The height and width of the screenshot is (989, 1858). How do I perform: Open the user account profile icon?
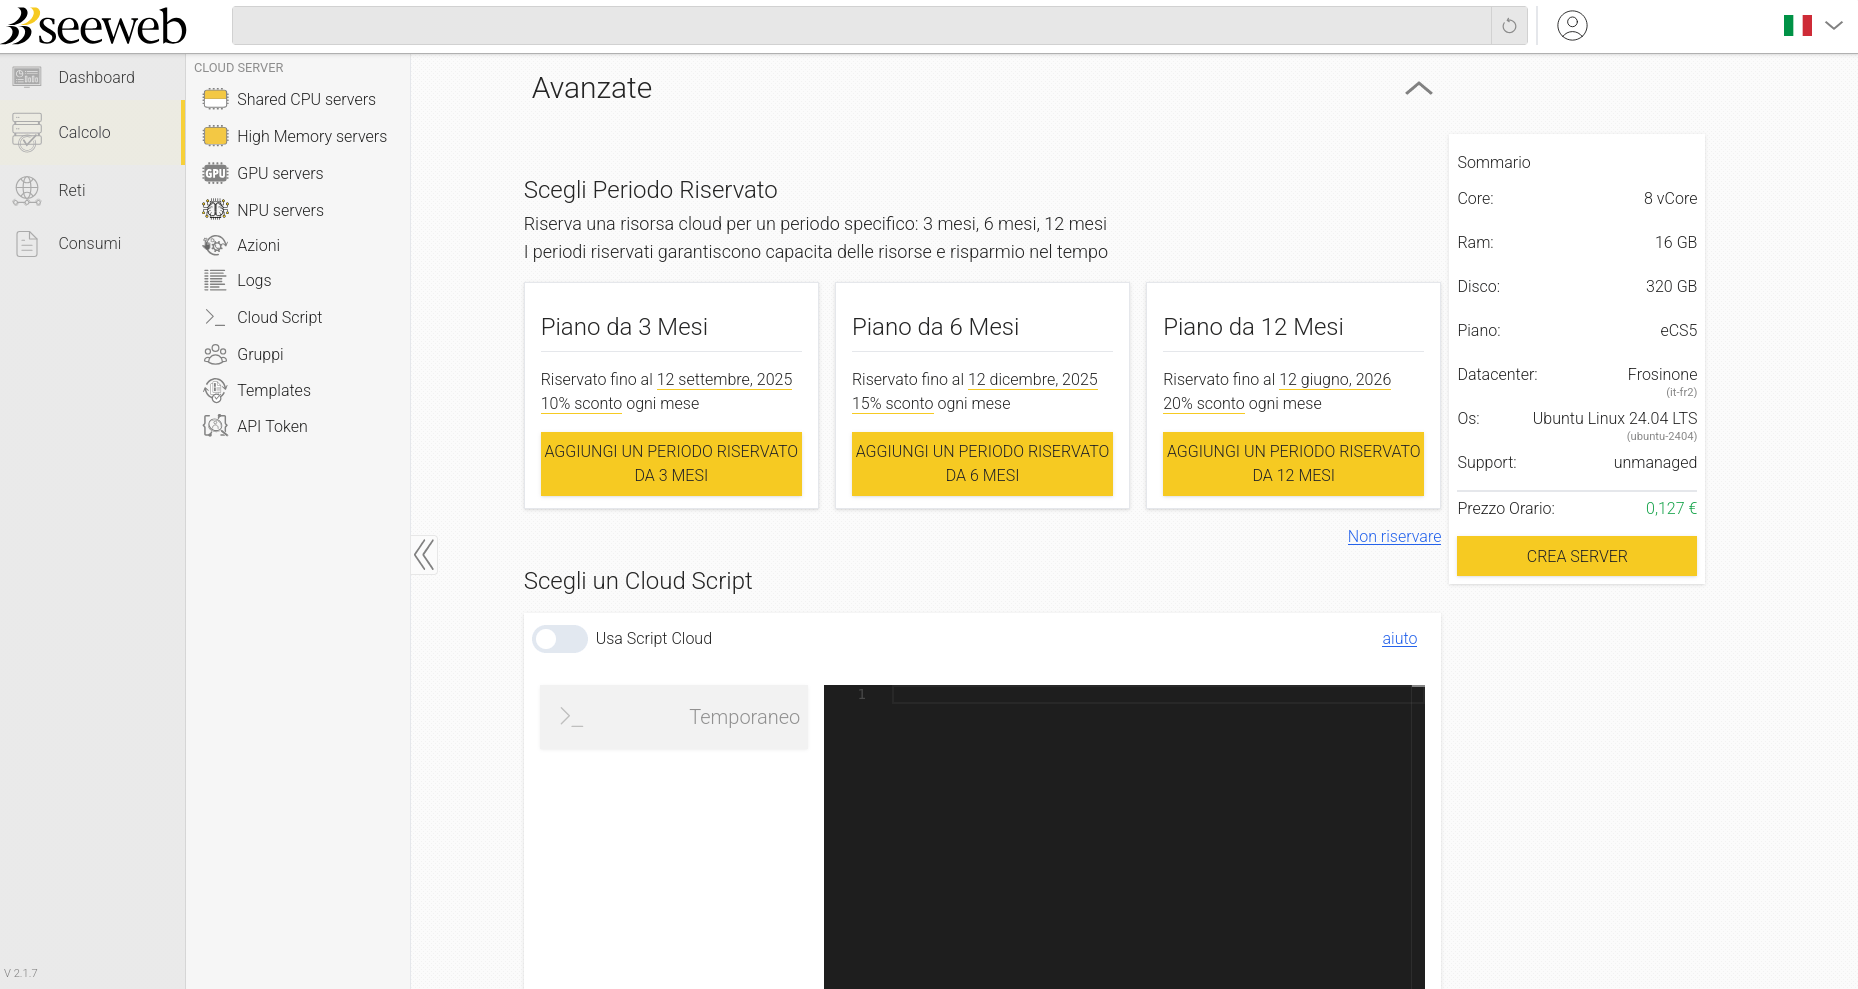(x=1572, y=25)
